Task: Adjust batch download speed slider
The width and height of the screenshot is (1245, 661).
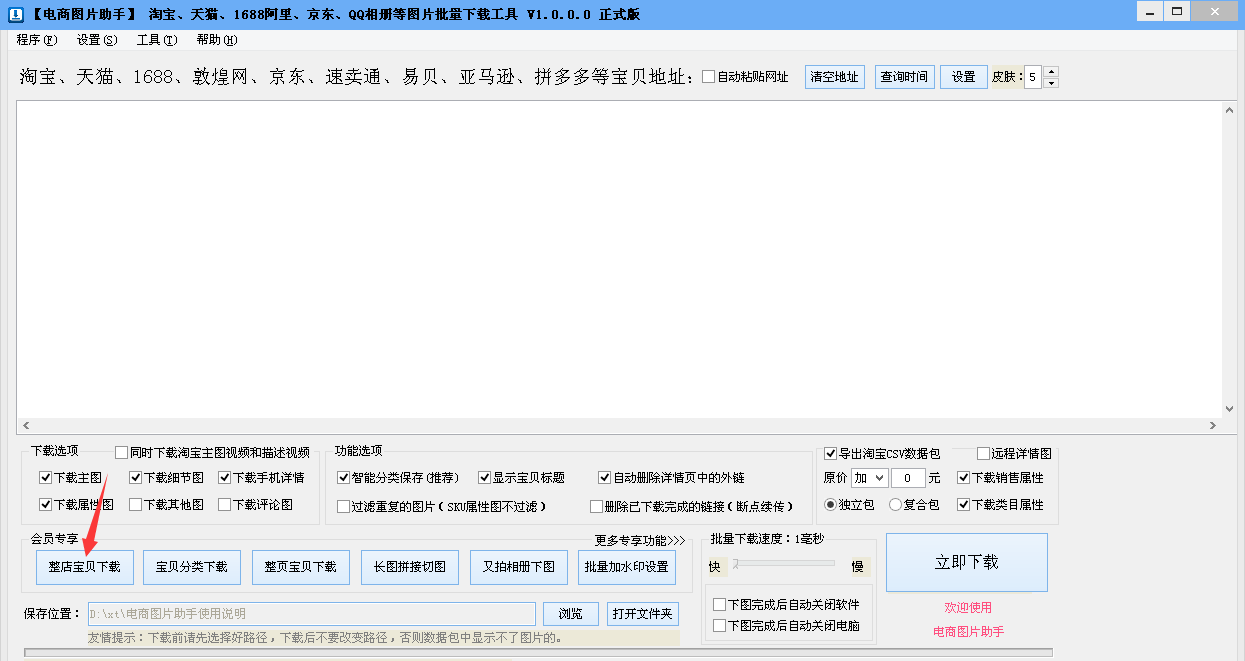Action: click(736, 564)
